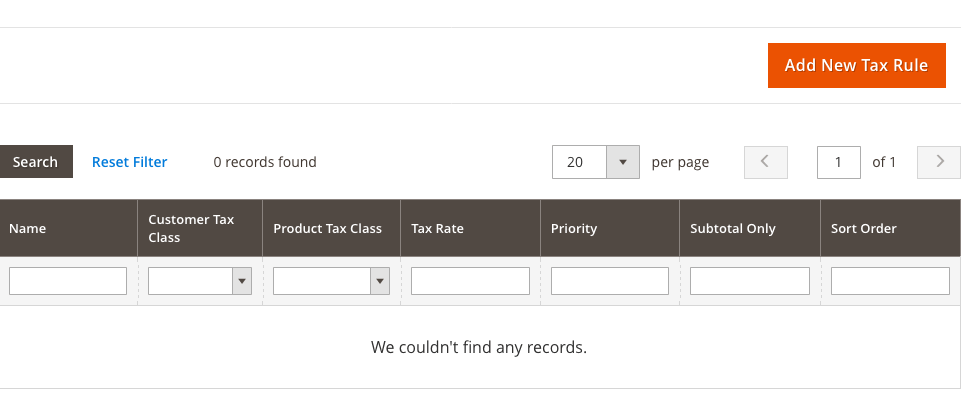The image size is (971, 414).
Task: Sort by Sort Order column header
Action: pyautogui.click(x=890, y=228)
